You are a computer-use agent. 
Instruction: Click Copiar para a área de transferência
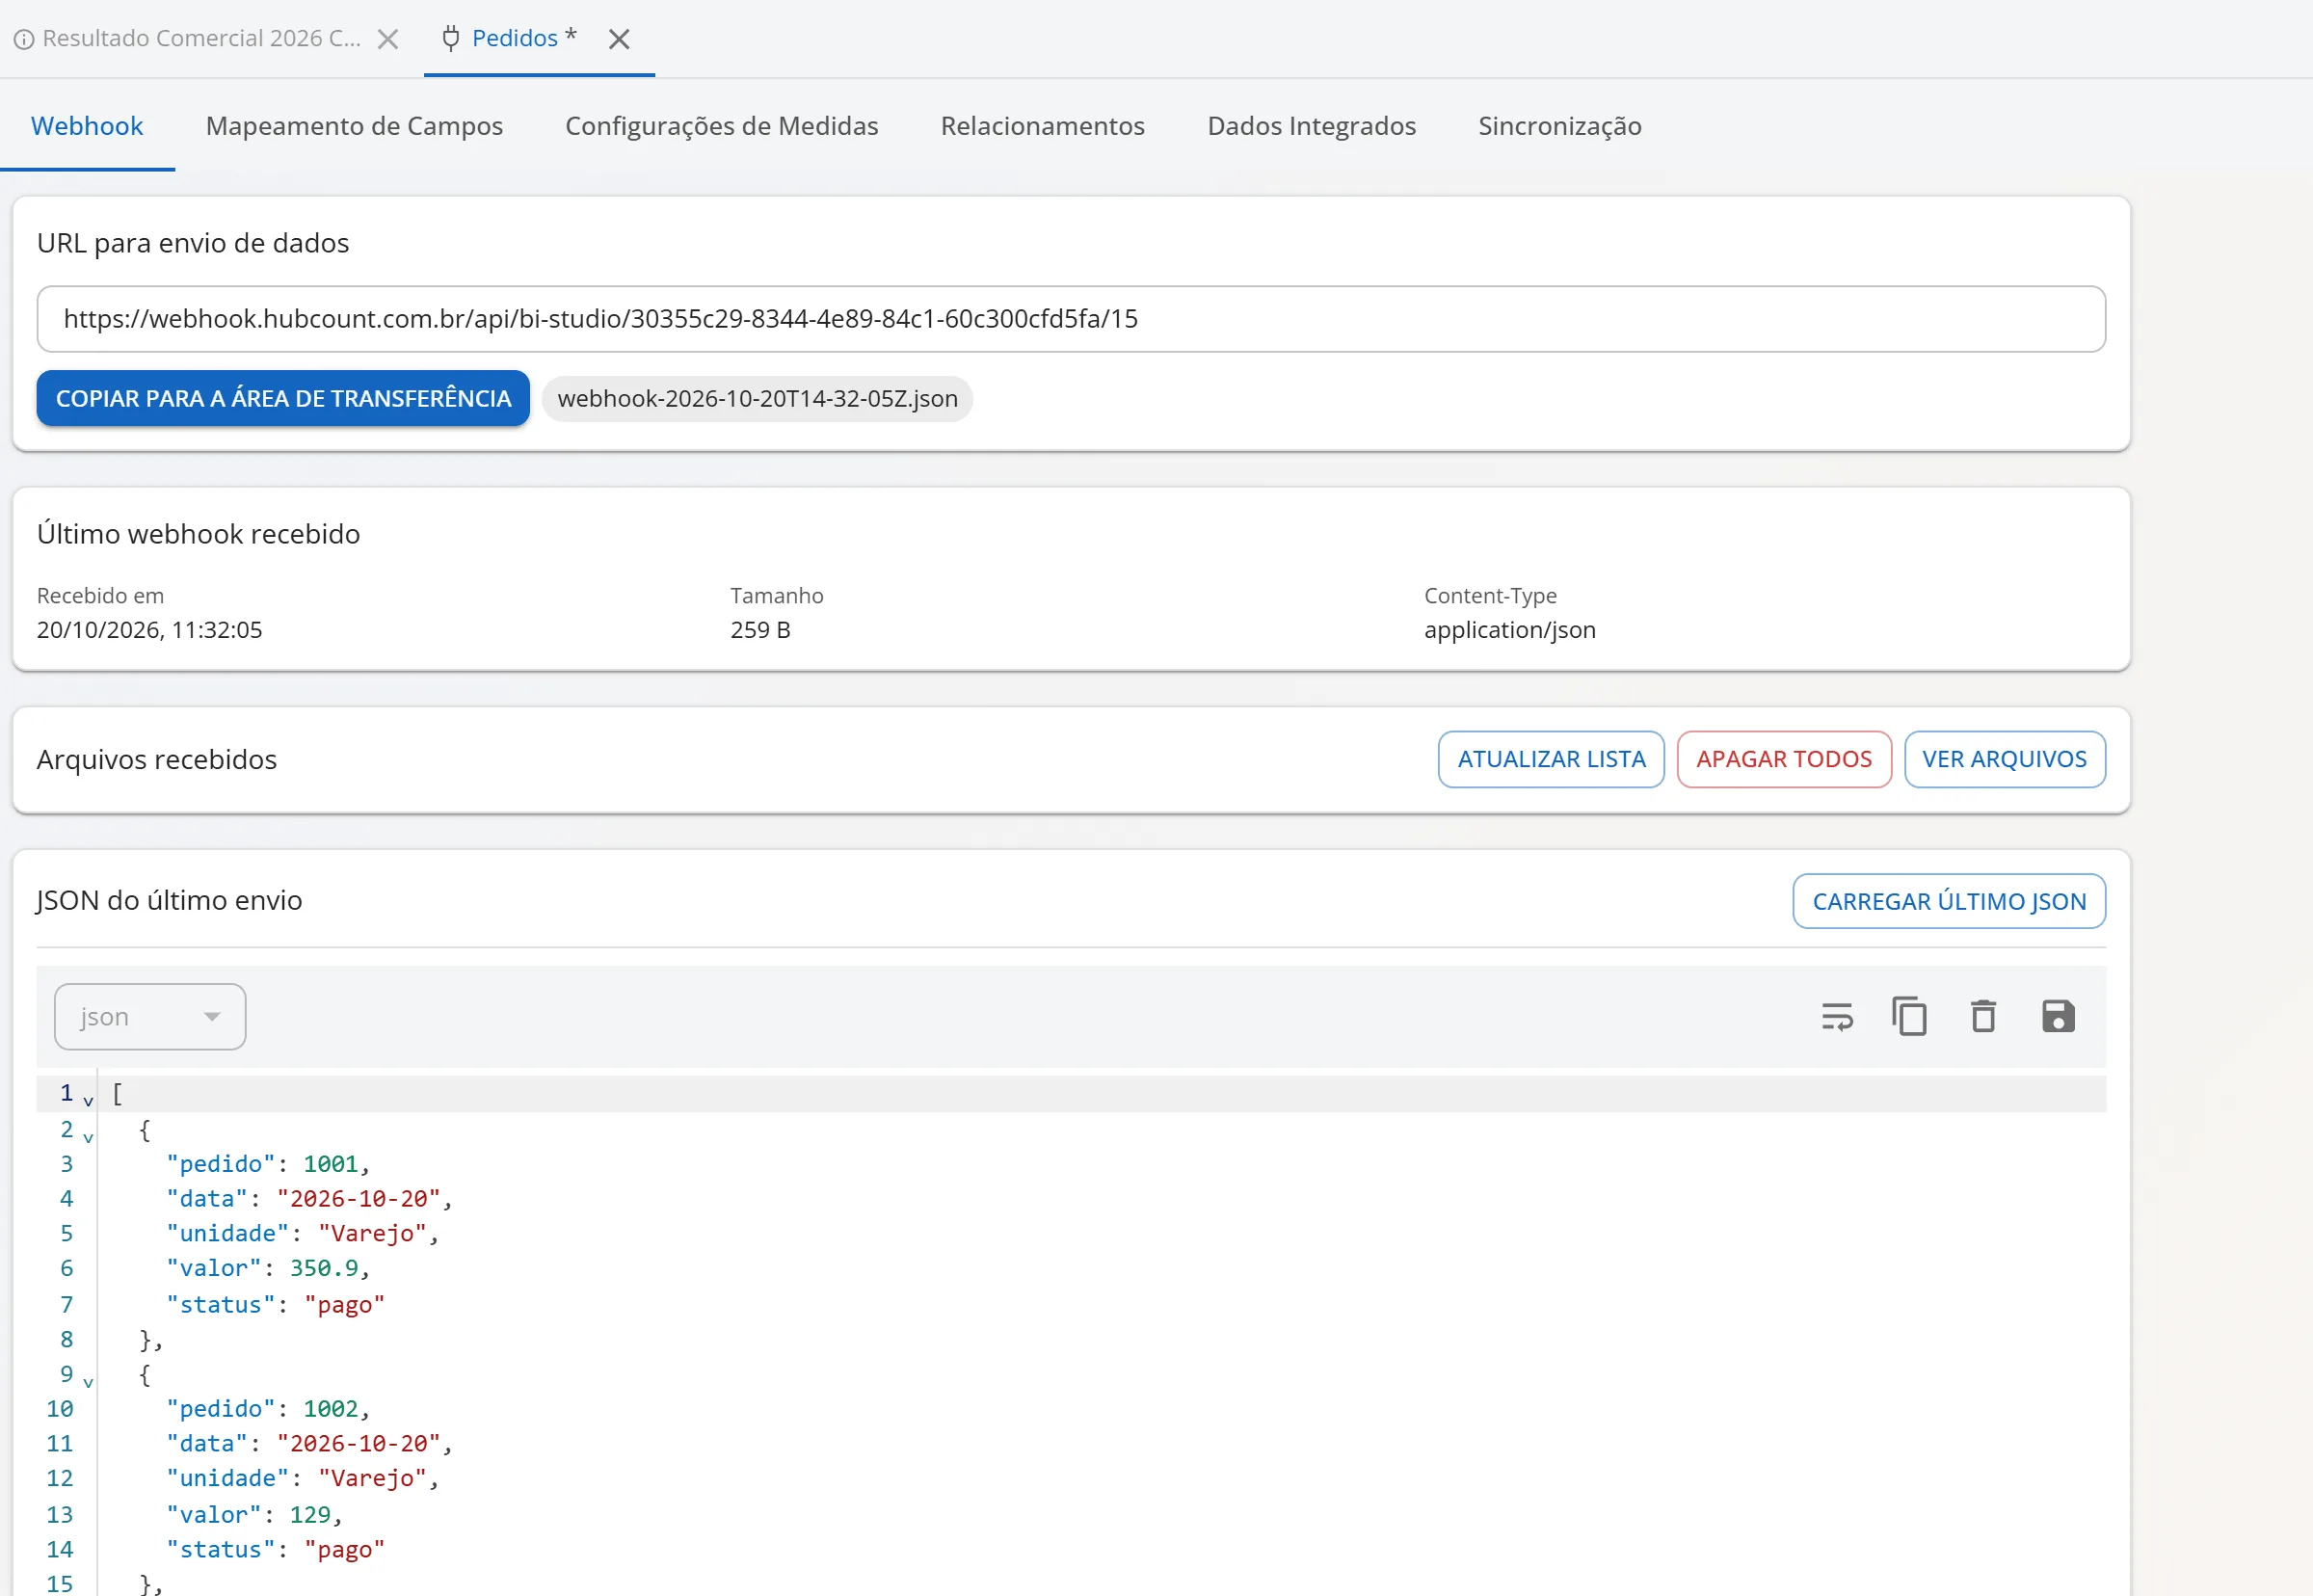point(283,399)
